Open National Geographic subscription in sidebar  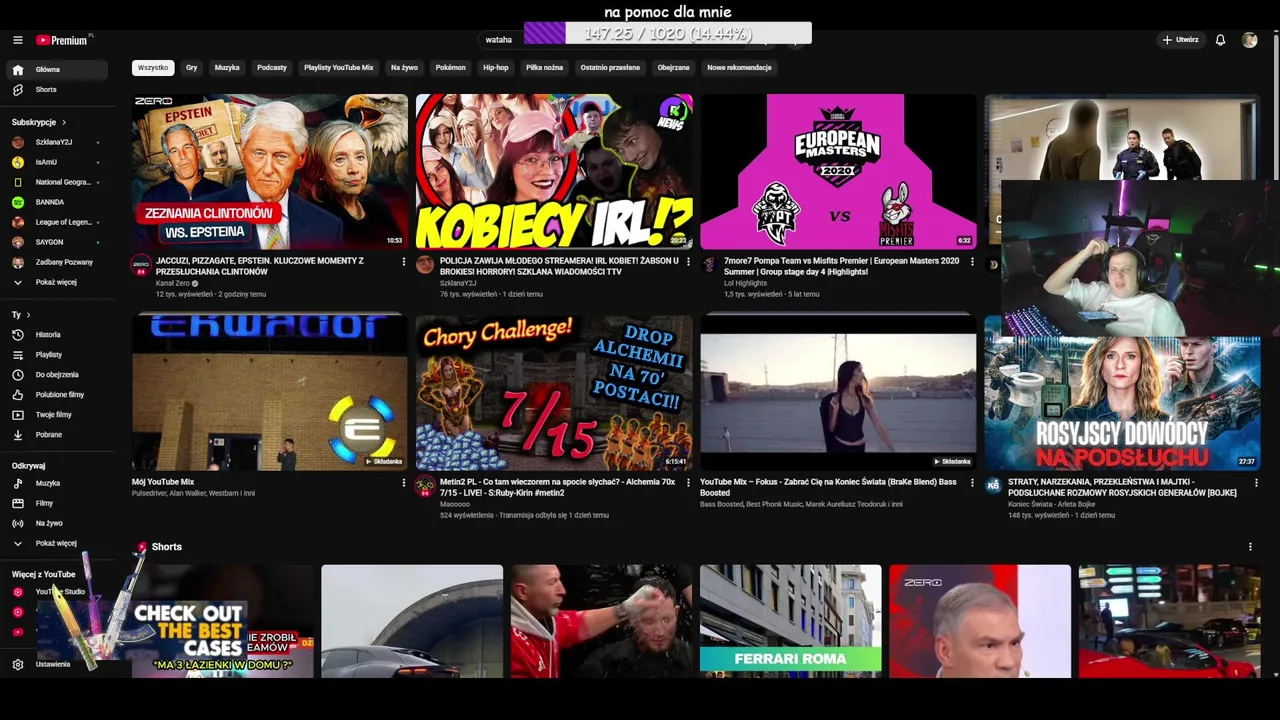58,182
